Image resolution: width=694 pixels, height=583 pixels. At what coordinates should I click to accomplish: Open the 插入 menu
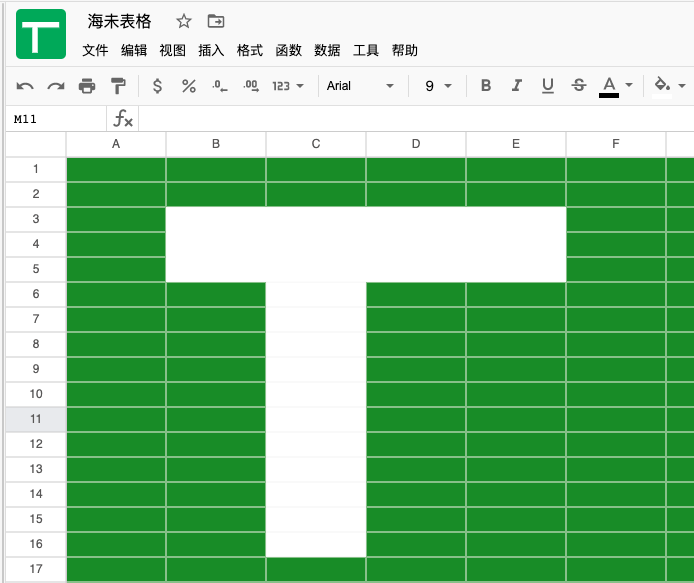pos(211,50)
